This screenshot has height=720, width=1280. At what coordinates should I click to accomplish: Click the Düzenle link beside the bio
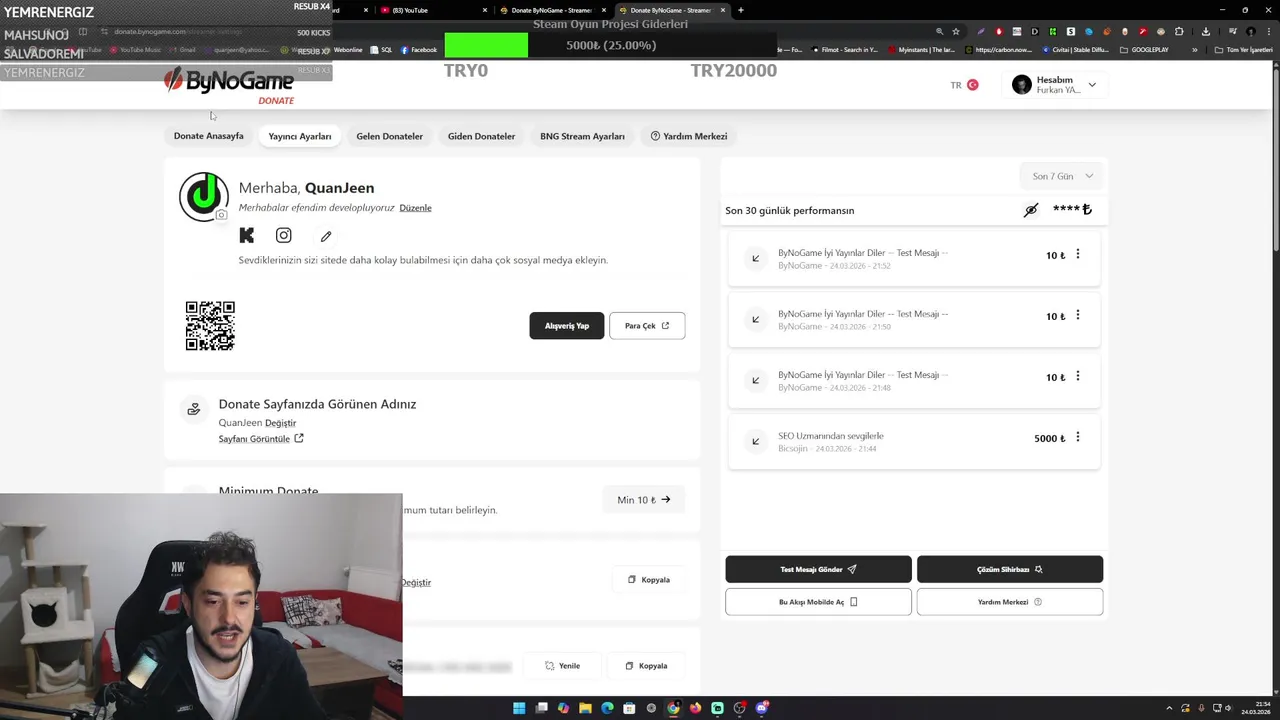click(415, 208)
